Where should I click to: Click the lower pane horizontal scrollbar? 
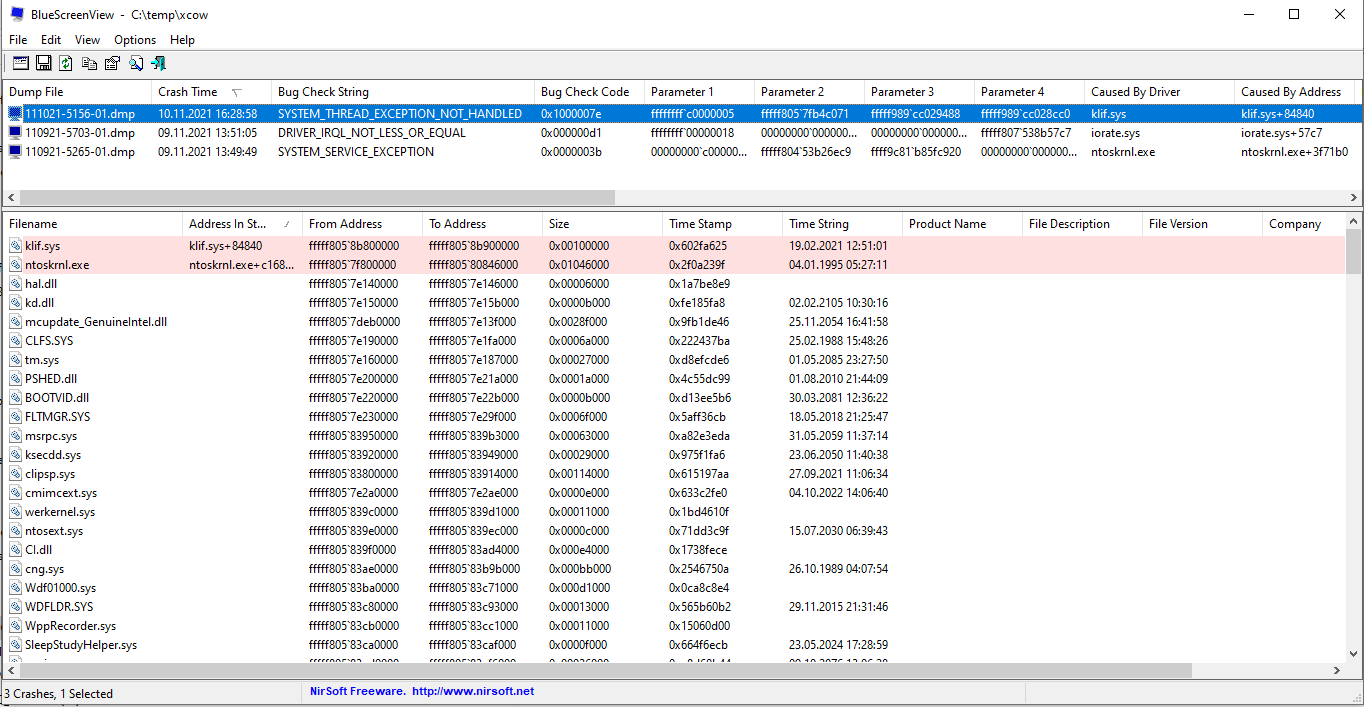click(674, 669)
